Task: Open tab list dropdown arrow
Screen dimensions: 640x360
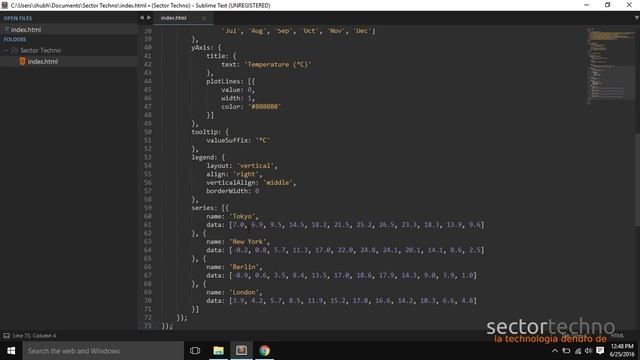Action: pyautogui.click(x=636, y=18)
